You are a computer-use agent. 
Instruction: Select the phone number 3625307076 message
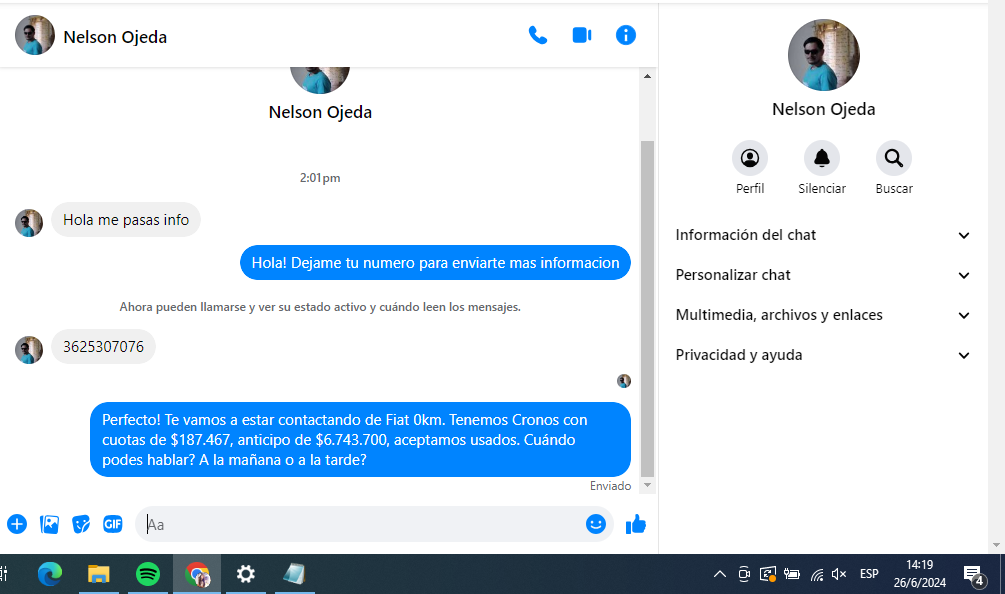point(103,347)
